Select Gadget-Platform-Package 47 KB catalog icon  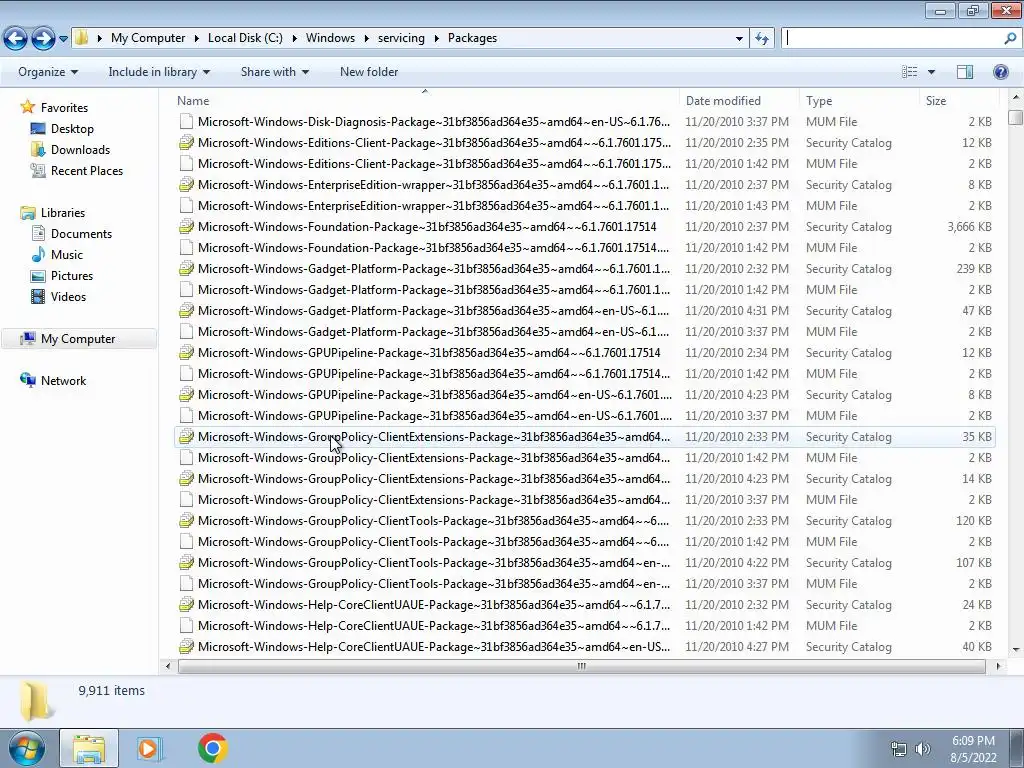coord(186,311)
